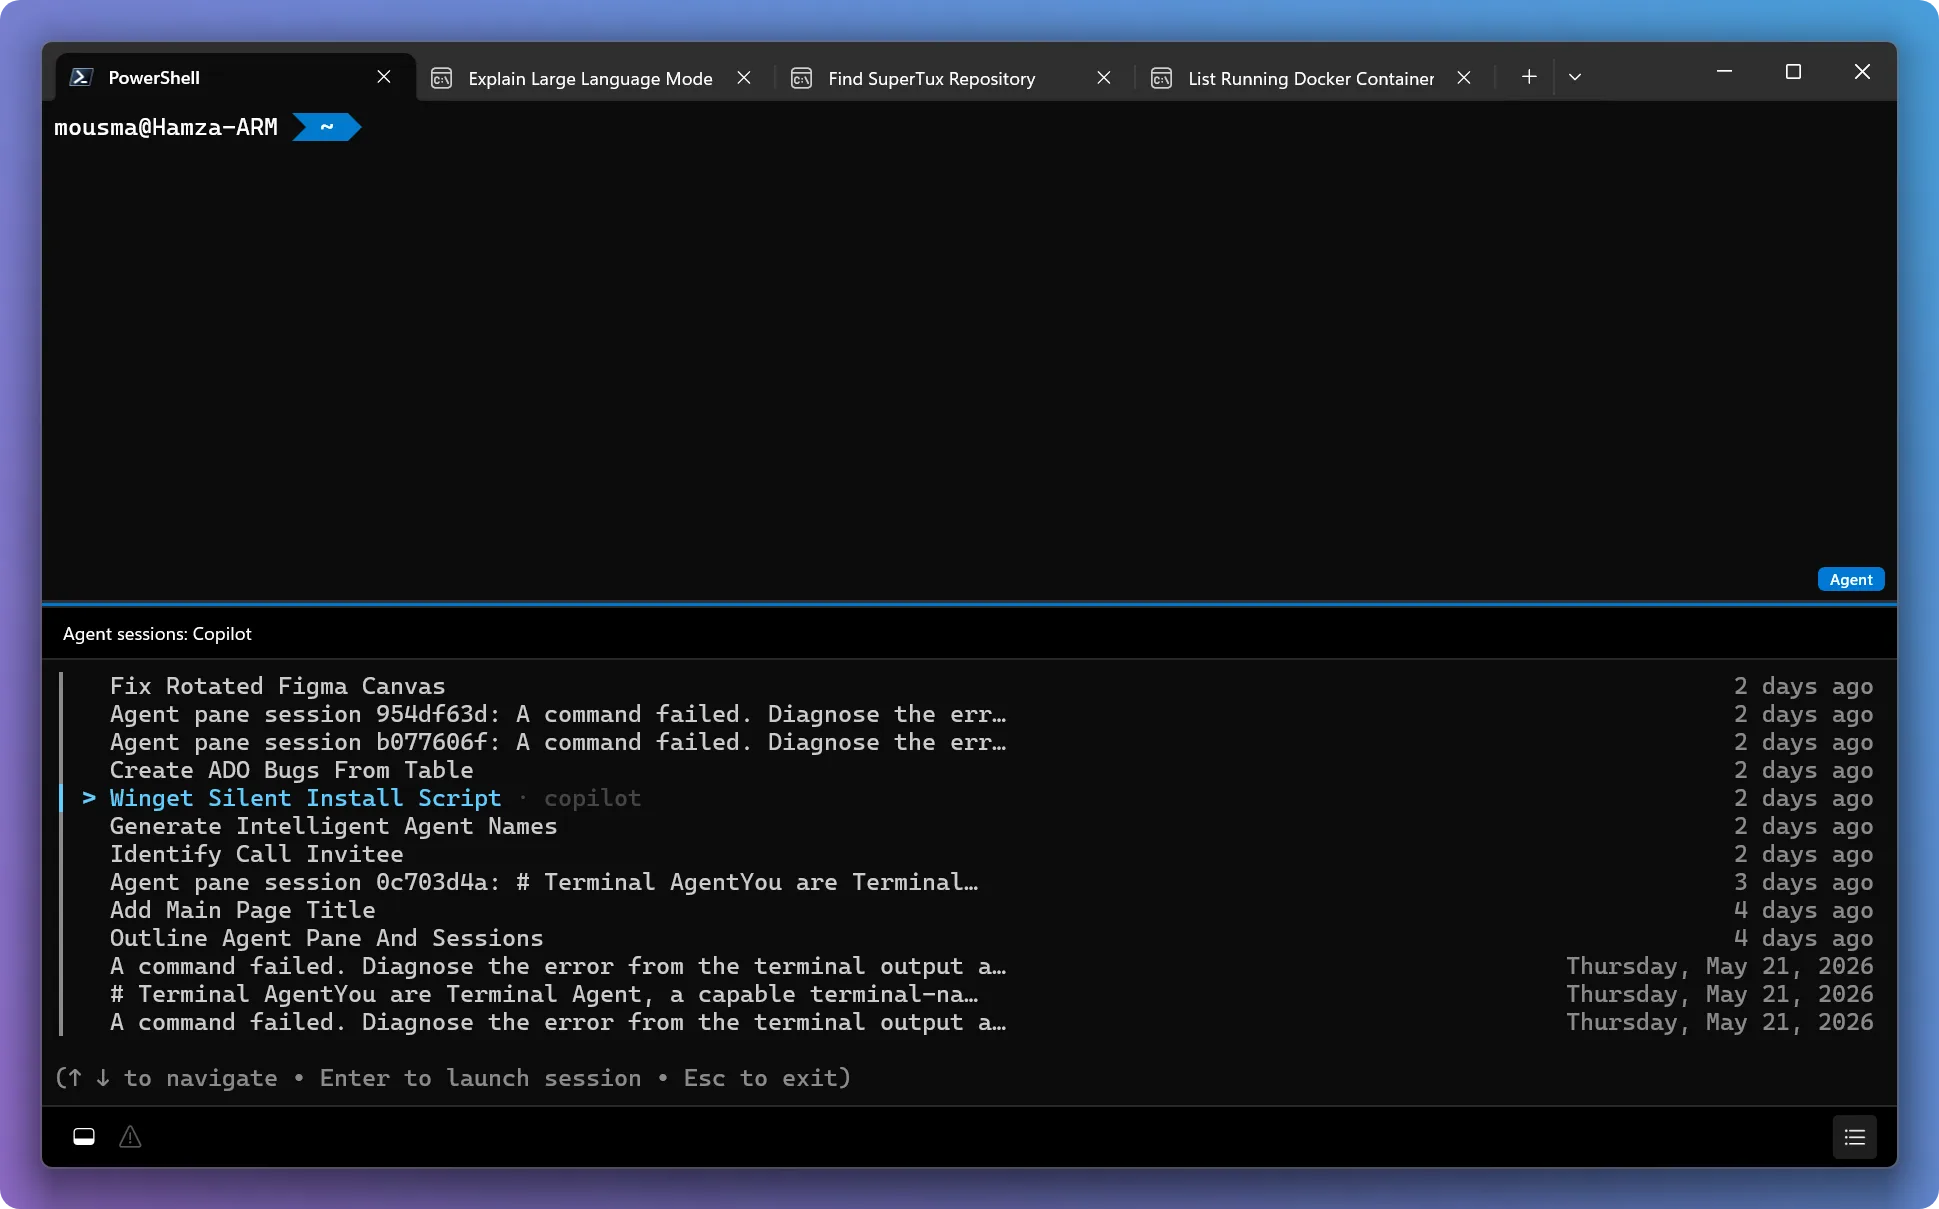The width and height of the screenshot is (1939, 1209).
Task: Maximize the terminal window
Action: coord(1793,72)
